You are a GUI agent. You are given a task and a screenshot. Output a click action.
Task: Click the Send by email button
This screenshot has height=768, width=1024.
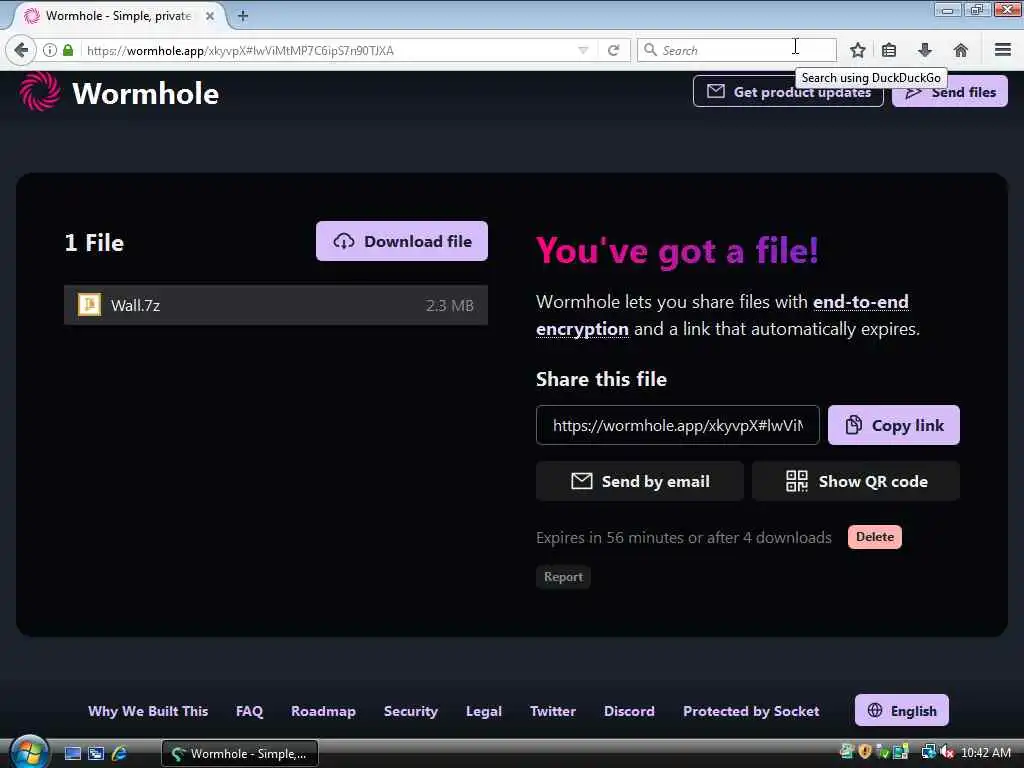[x=639, y=481]
